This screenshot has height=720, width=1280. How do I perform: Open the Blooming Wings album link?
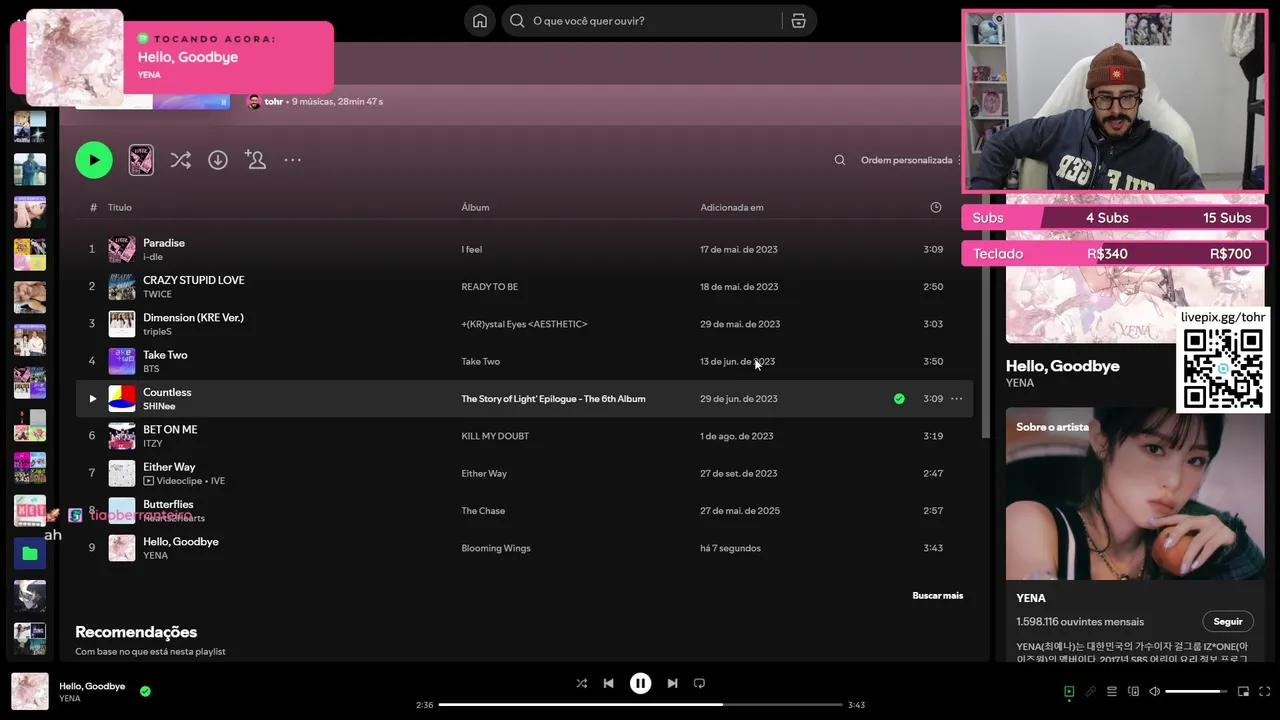coord(495,548)
